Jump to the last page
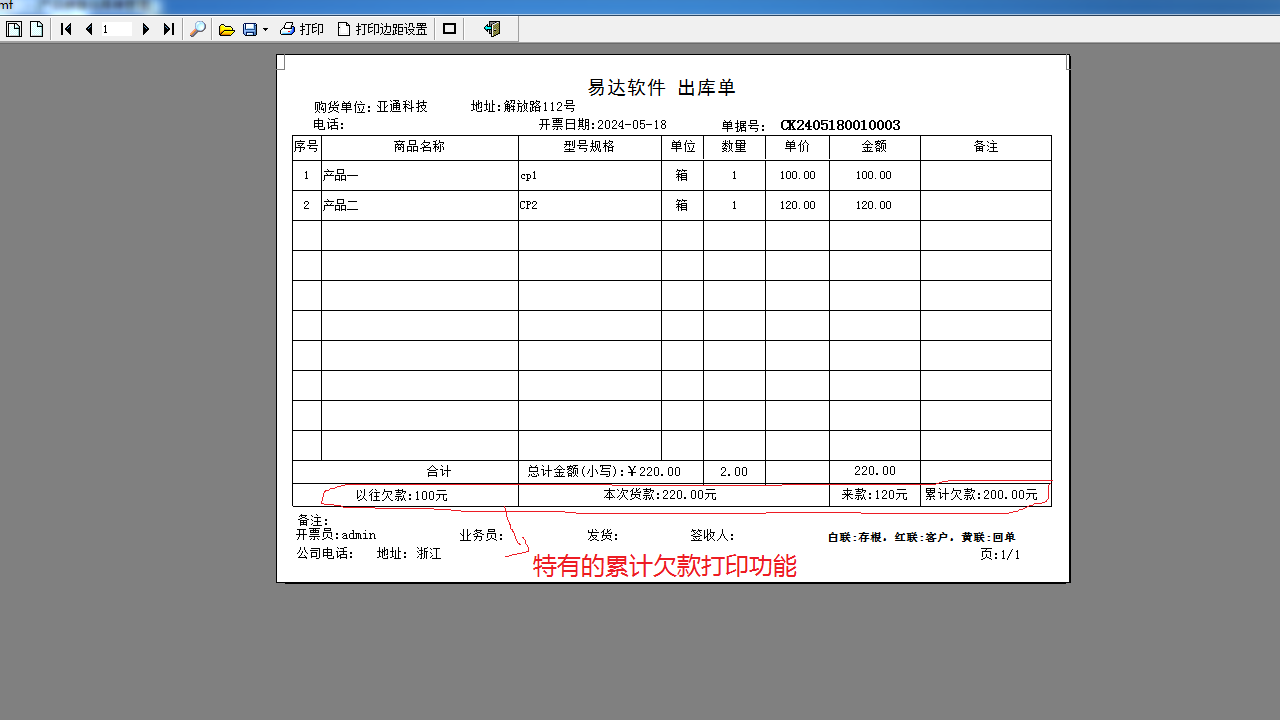Screen dimensions: 1280x720 click(x=167, y=29)
